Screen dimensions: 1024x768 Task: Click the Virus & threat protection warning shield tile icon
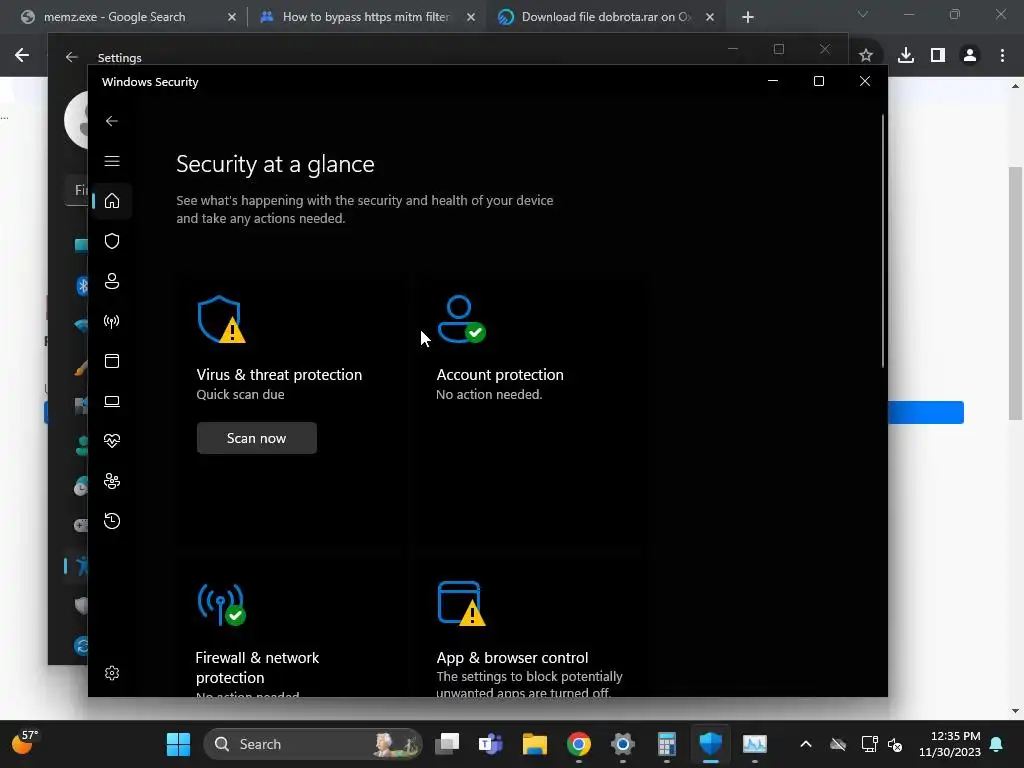pyautogui.click(x=221, y=319)
